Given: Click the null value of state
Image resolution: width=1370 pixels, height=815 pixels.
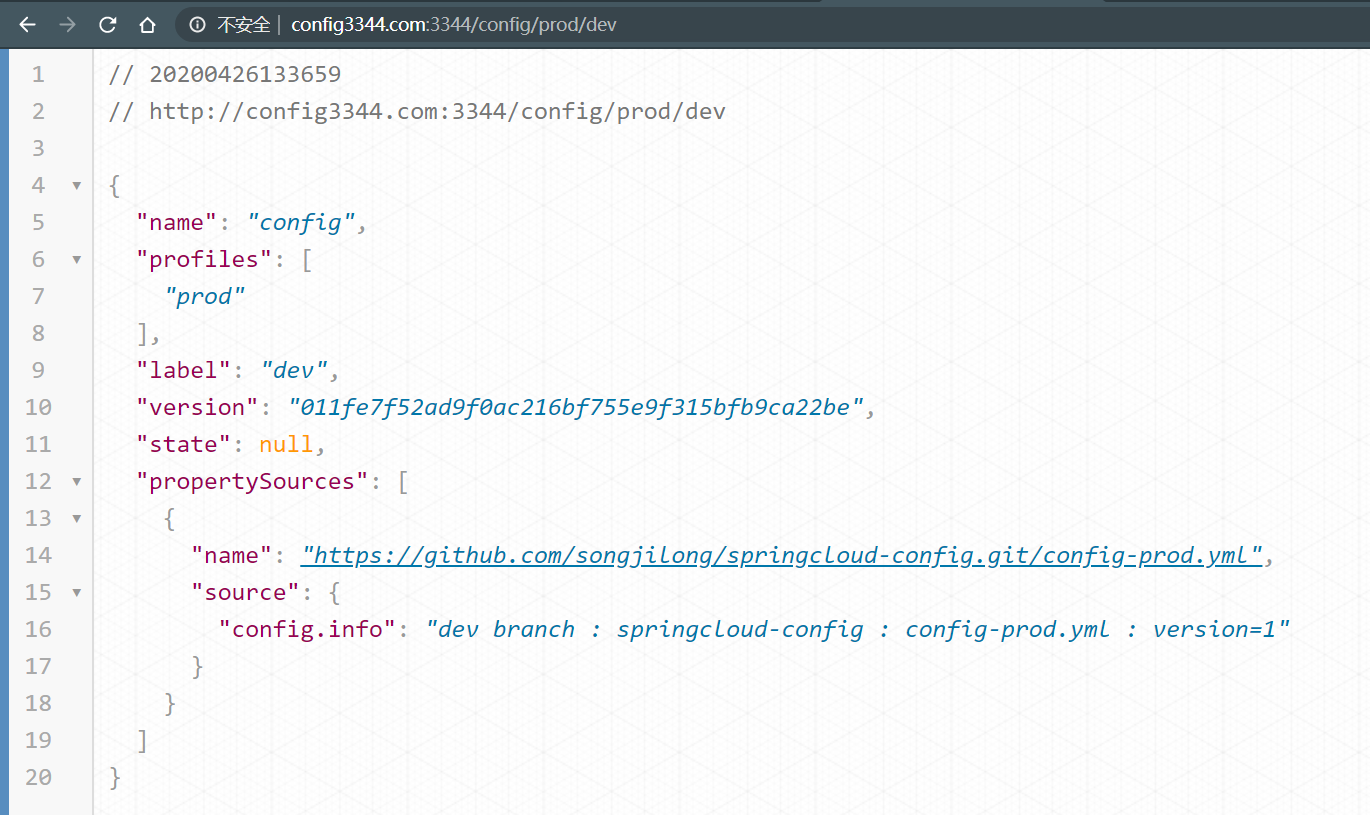Looking at the screenshot, I should click(286, 444).
